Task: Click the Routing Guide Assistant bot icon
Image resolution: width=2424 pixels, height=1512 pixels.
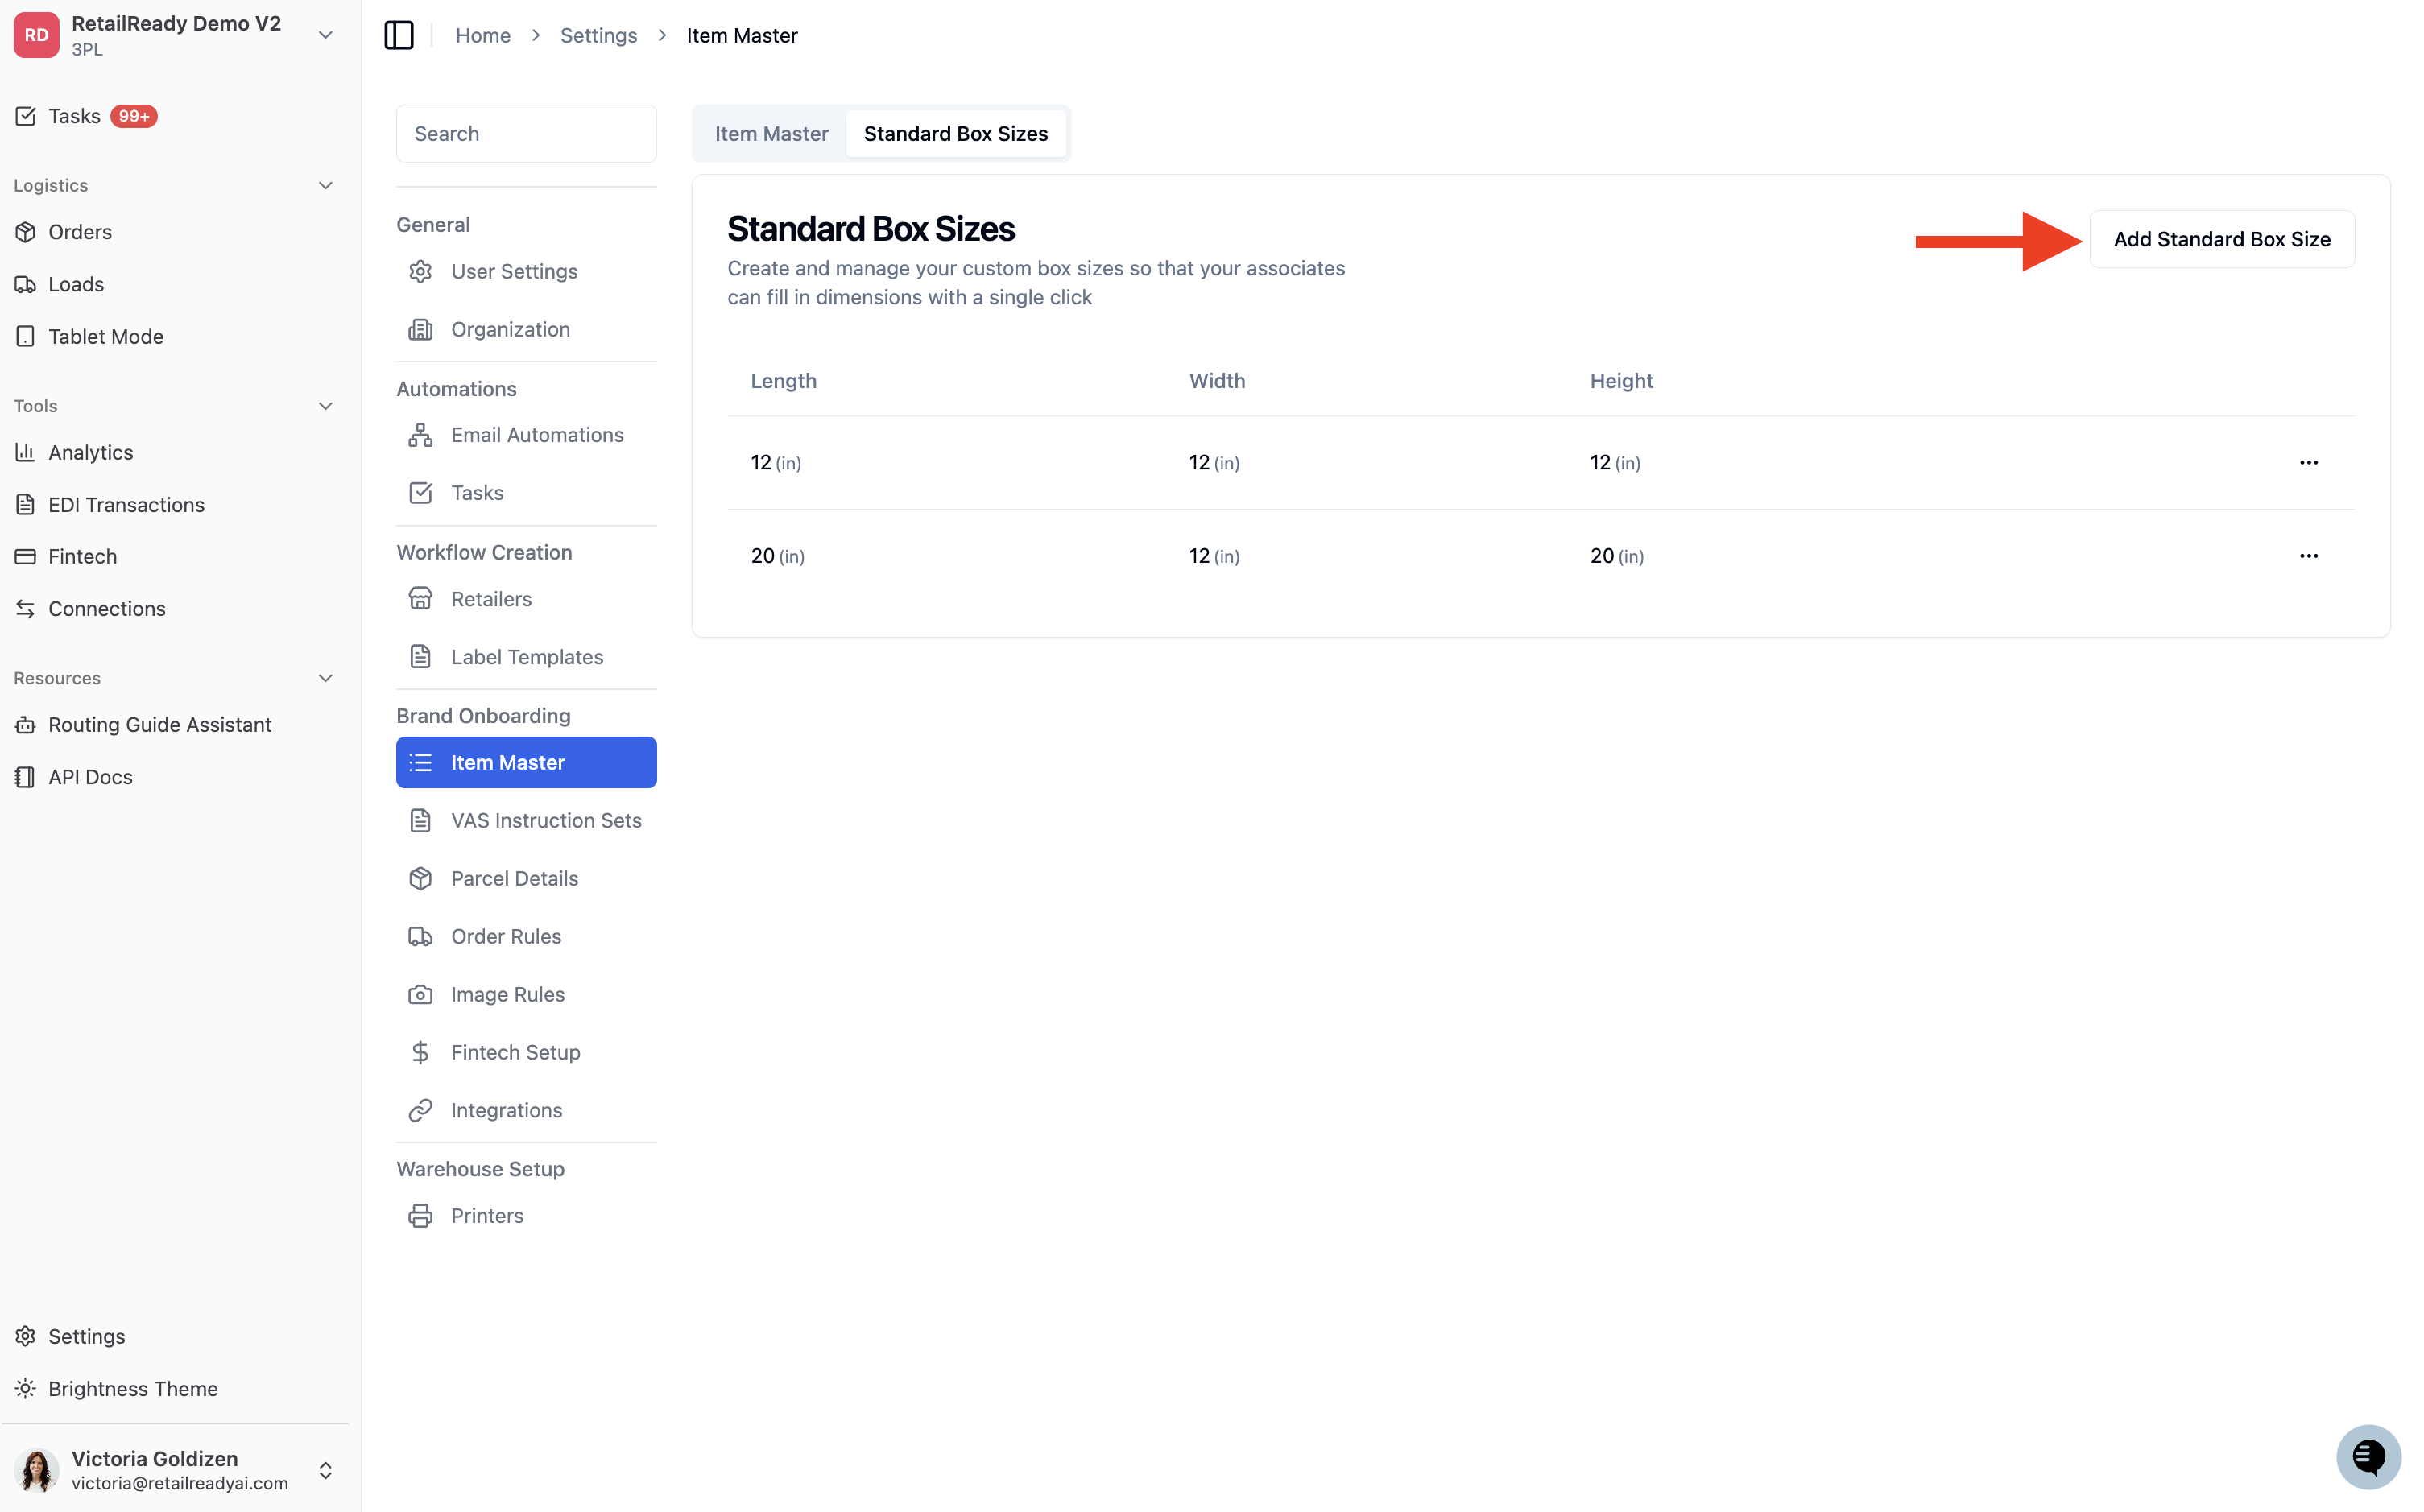Action: coord(26,724)
